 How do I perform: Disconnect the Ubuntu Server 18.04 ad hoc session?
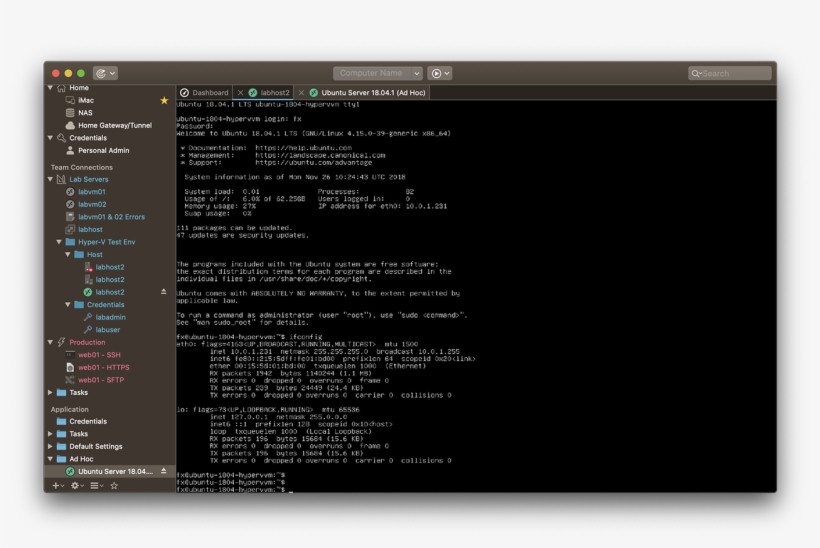coord(164,471)
